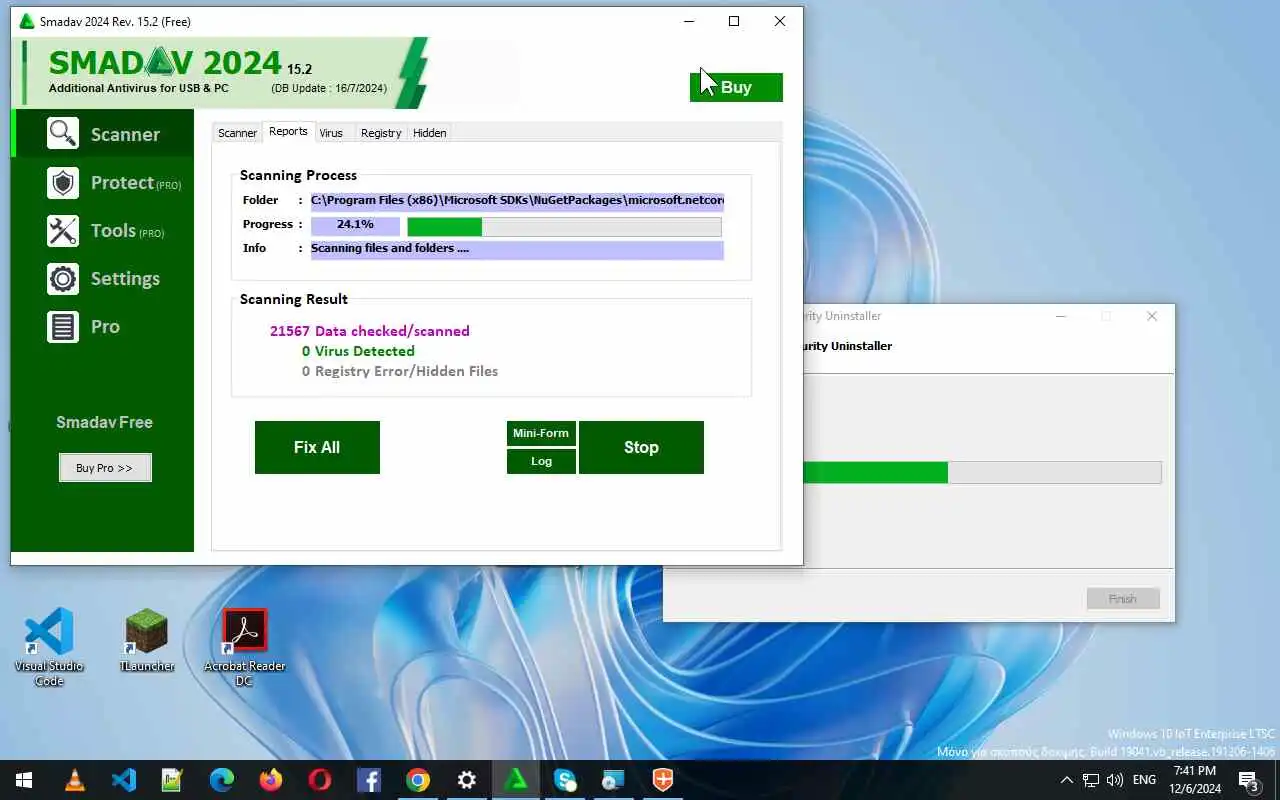Open Facebook app from taskbar
Image resolution: width=1280 pixels, height=800 pixels.
(x=369, y=780)
